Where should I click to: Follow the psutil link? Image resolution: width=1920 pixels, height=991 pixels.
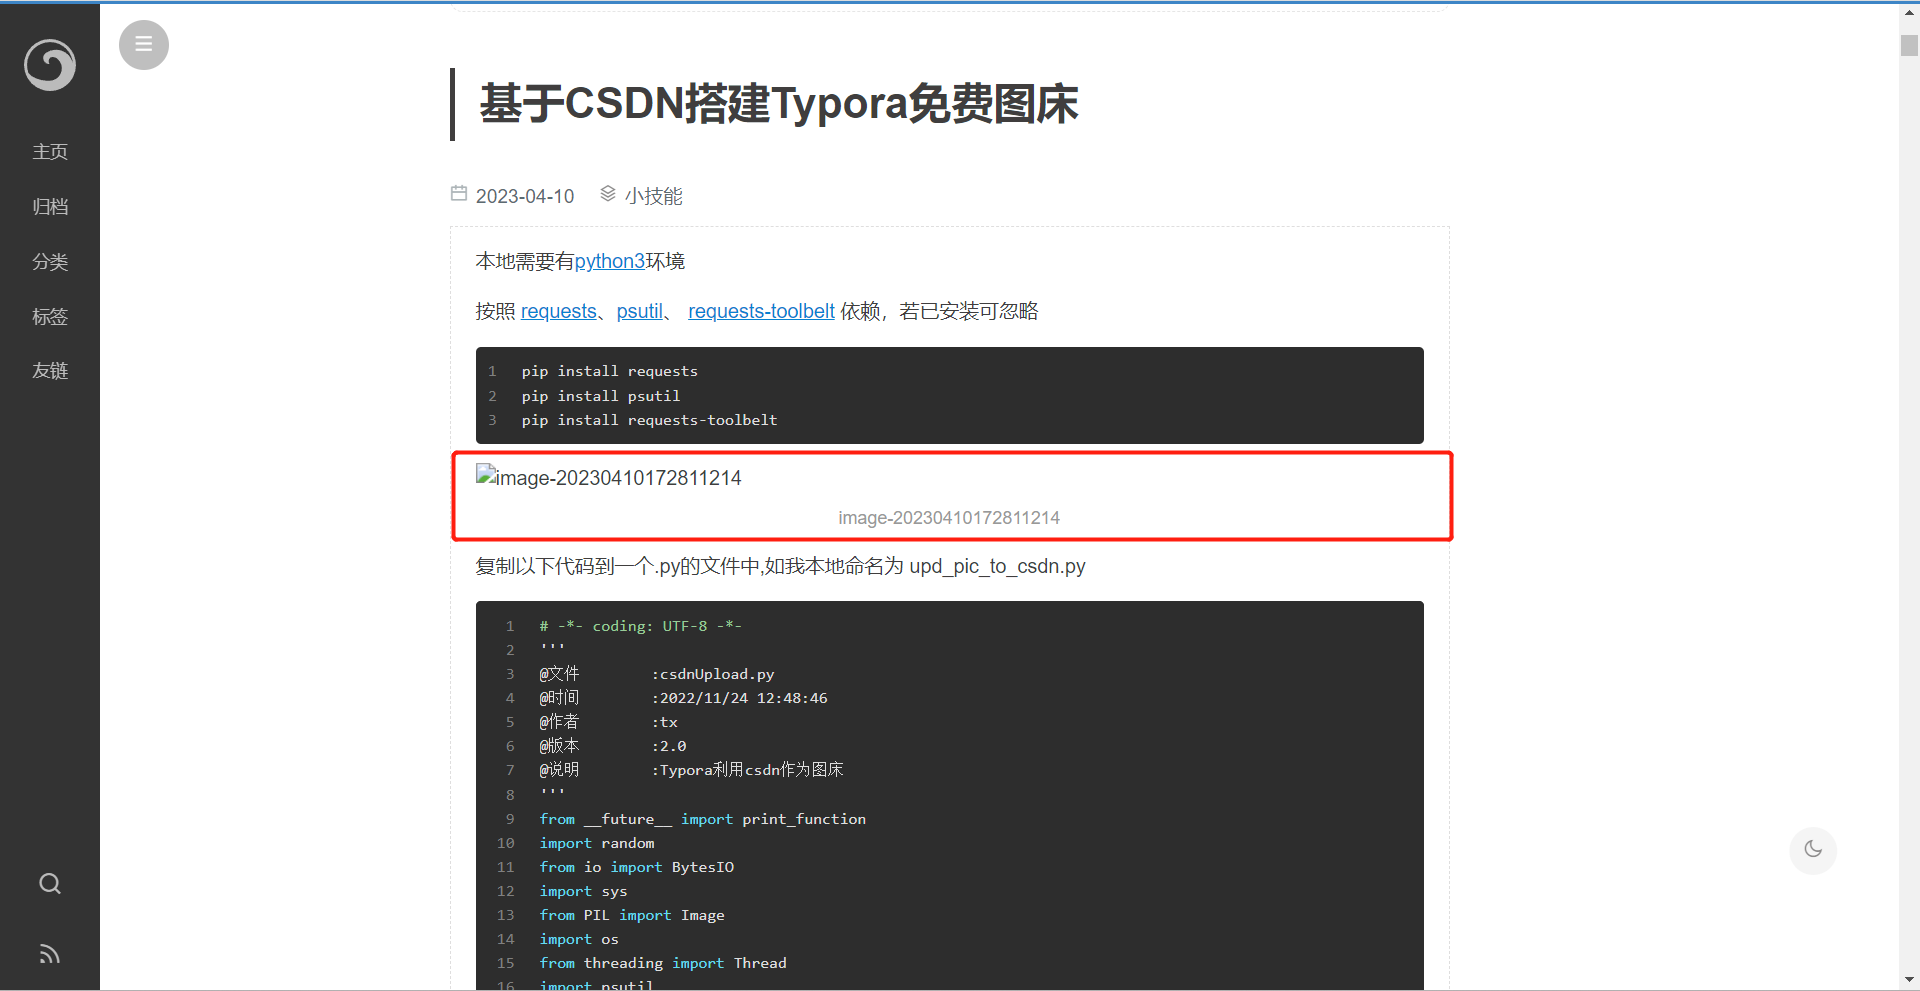[x=640, y=311]
